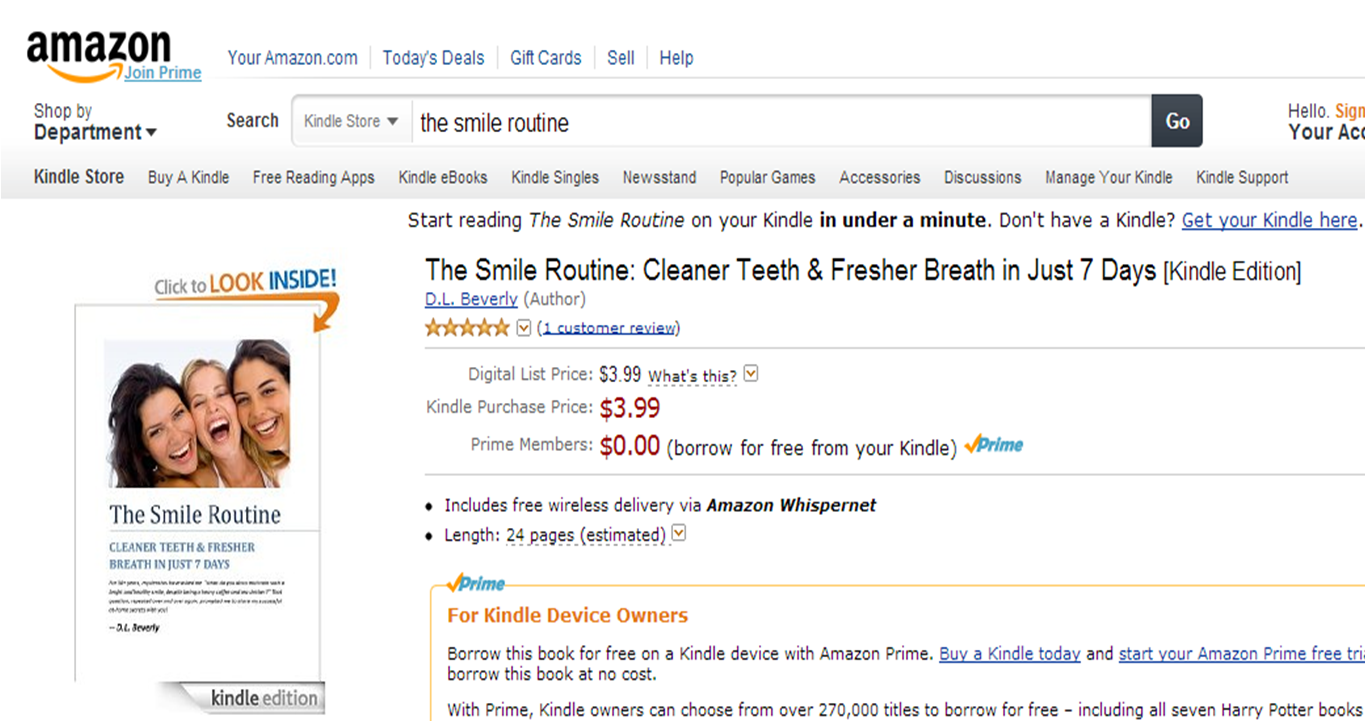Screen dimensions: 1366x722
Task: Open the D.L. Beverly author link
Action: point(471,299)
